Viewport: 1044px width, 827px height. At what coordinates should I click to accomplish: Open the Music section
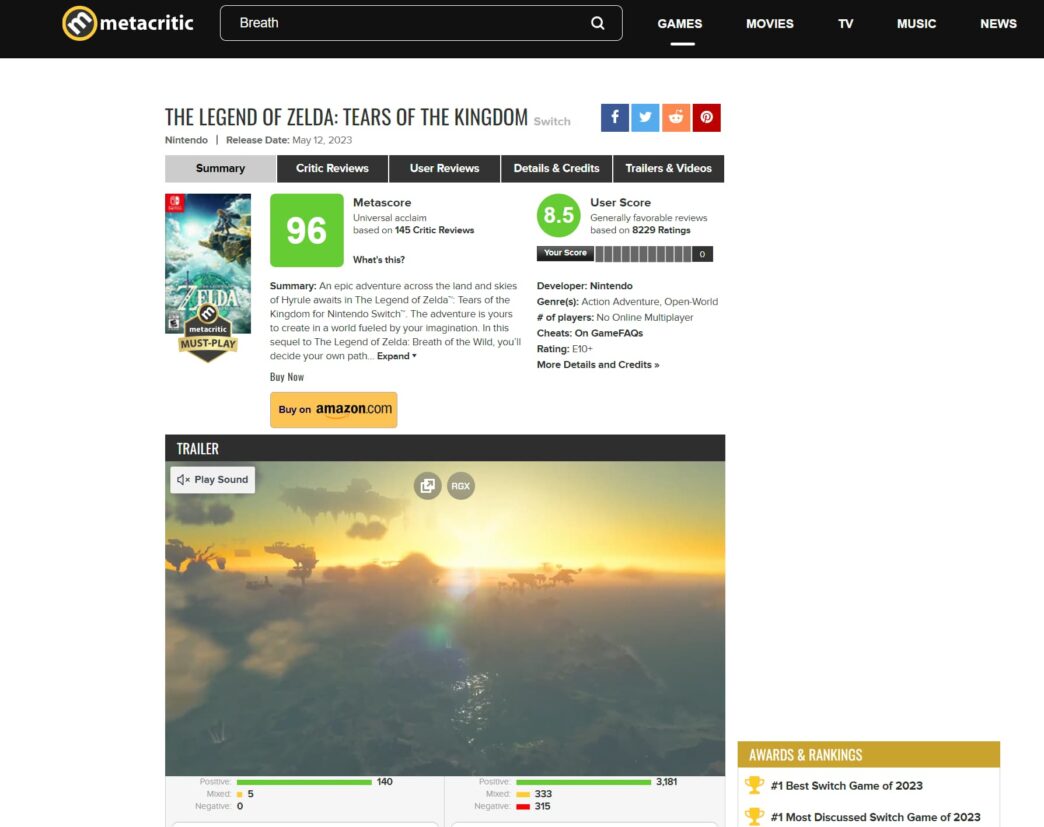(x=916, y=24)
